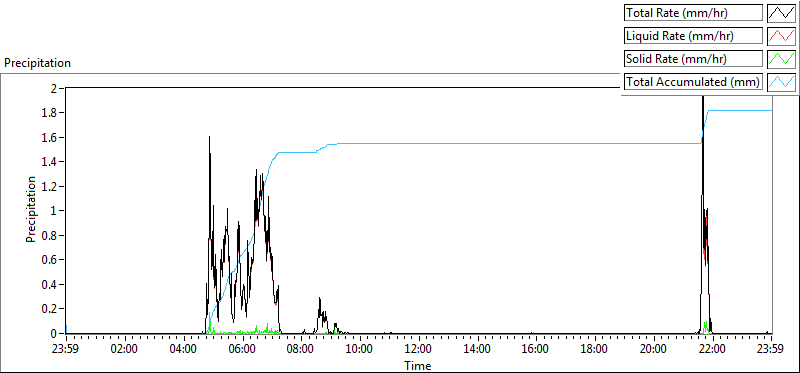Click the blue Total Accumulated legend line icon
This screenshot has height=373, width=800.
781,82
